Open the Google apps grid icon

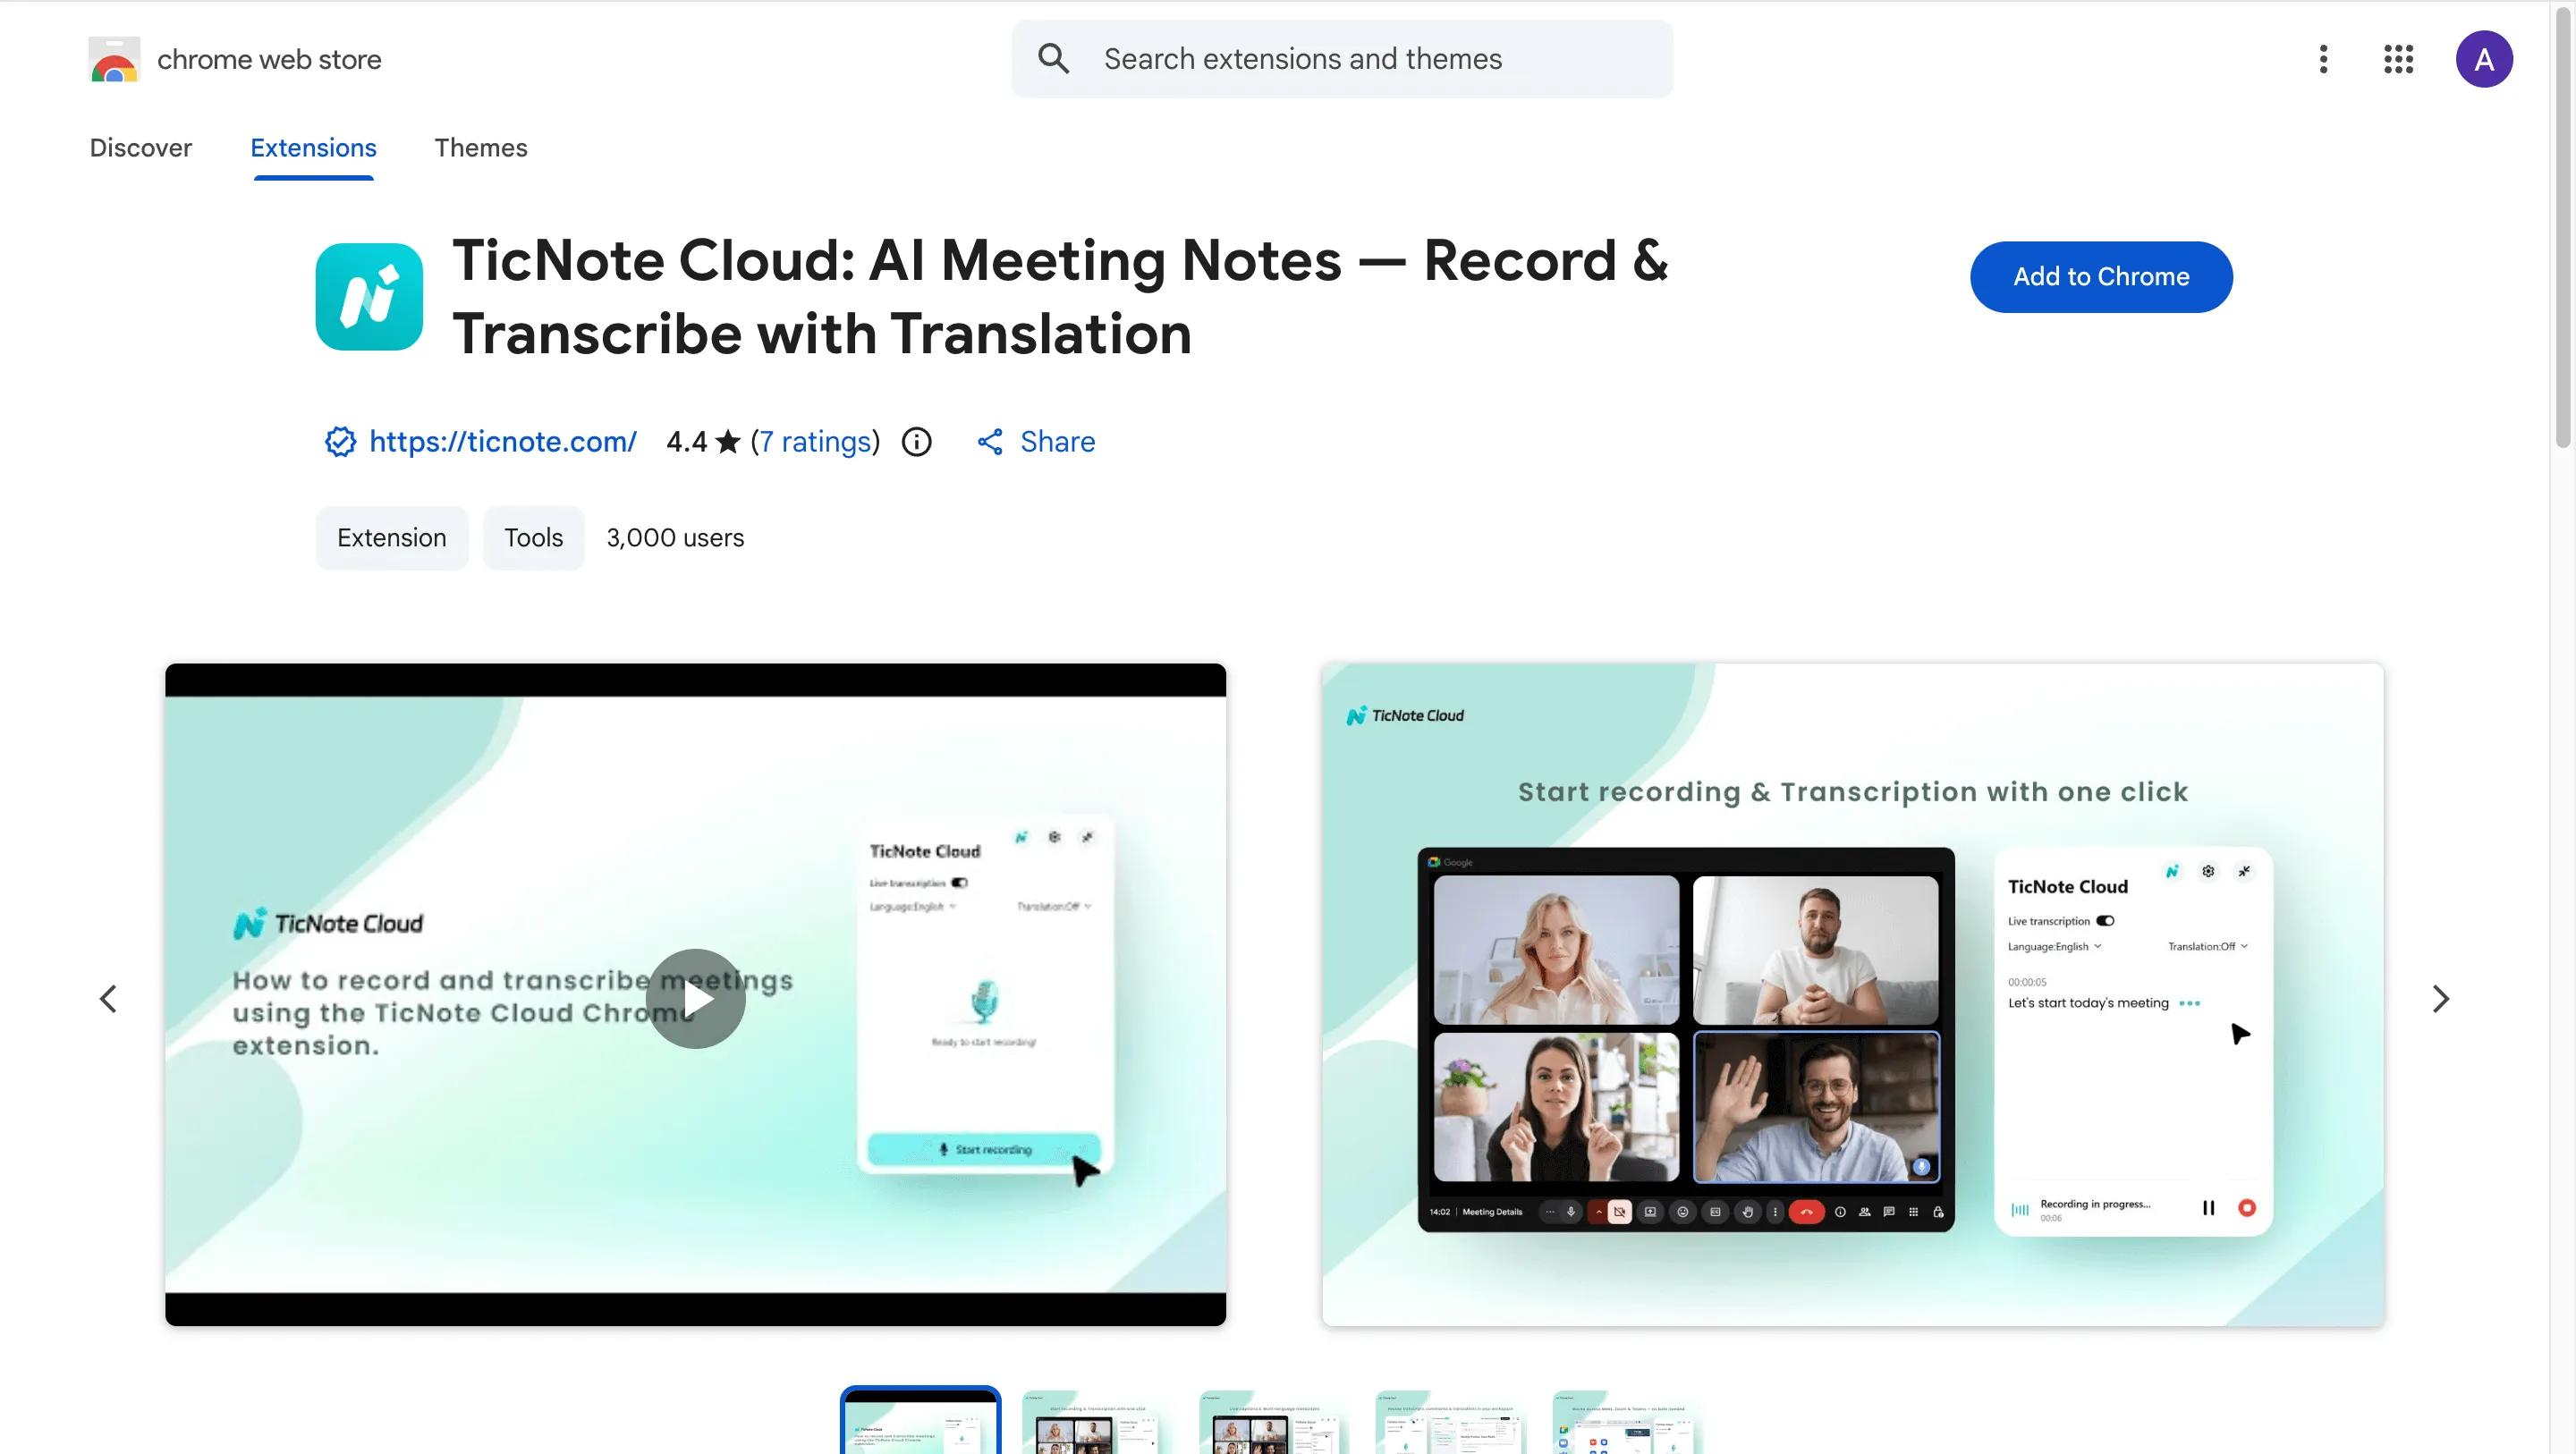[x=2398, y=59]
